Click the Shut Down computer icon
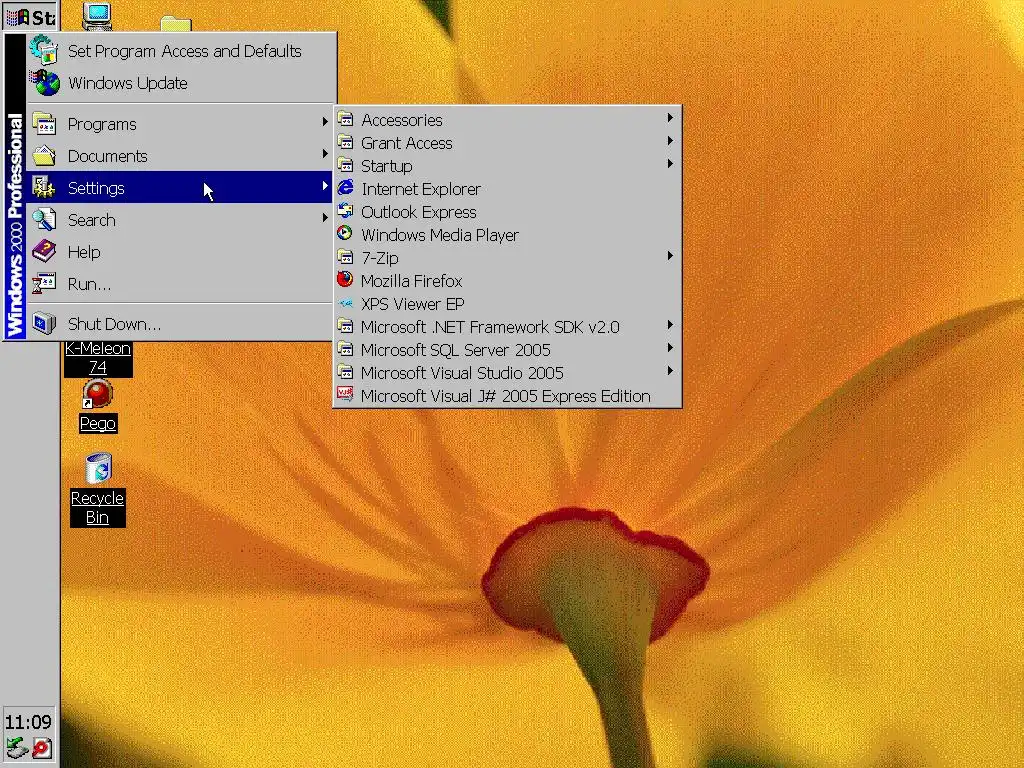 [x=44, y=323]
